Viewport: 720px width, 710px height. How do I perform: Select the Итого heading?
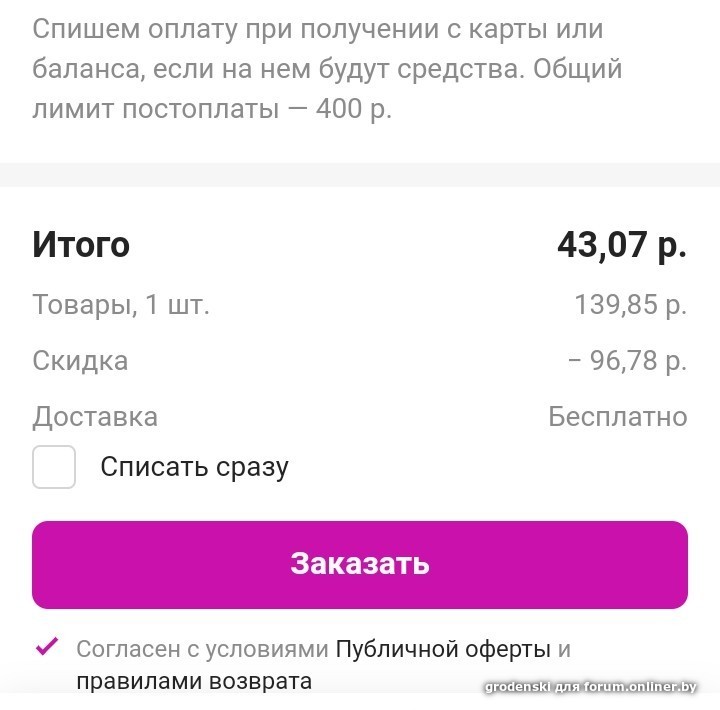[x=81, y=245]
